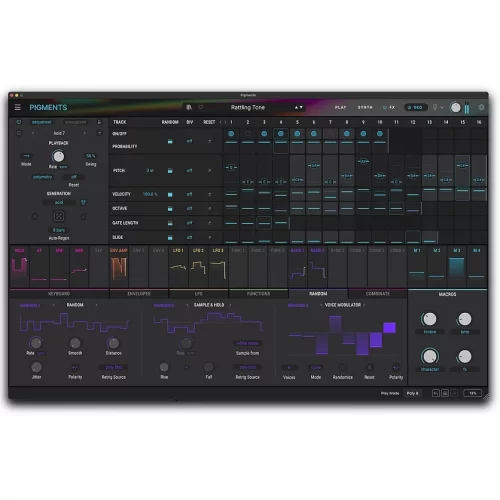Open the Auto-Regen bars dropdown
Screen dimensions: 500x500
point(59,230)
